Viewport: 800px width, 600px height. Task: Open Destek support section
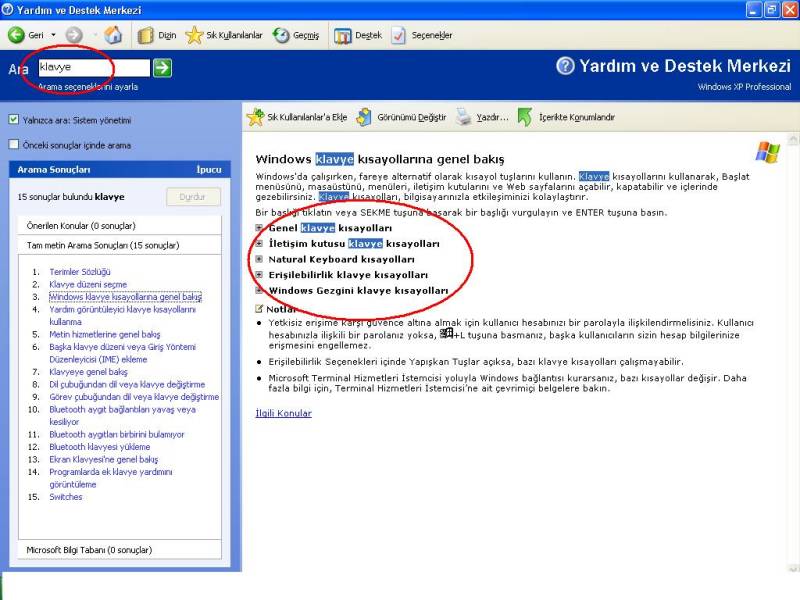[x=358, y=35]
